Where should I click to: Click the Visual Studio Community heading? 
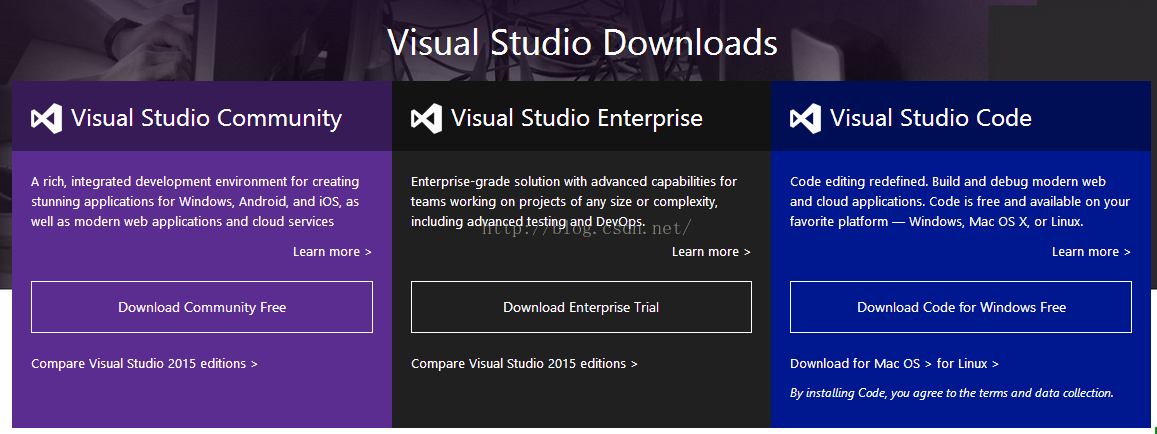tap(207, 118)
